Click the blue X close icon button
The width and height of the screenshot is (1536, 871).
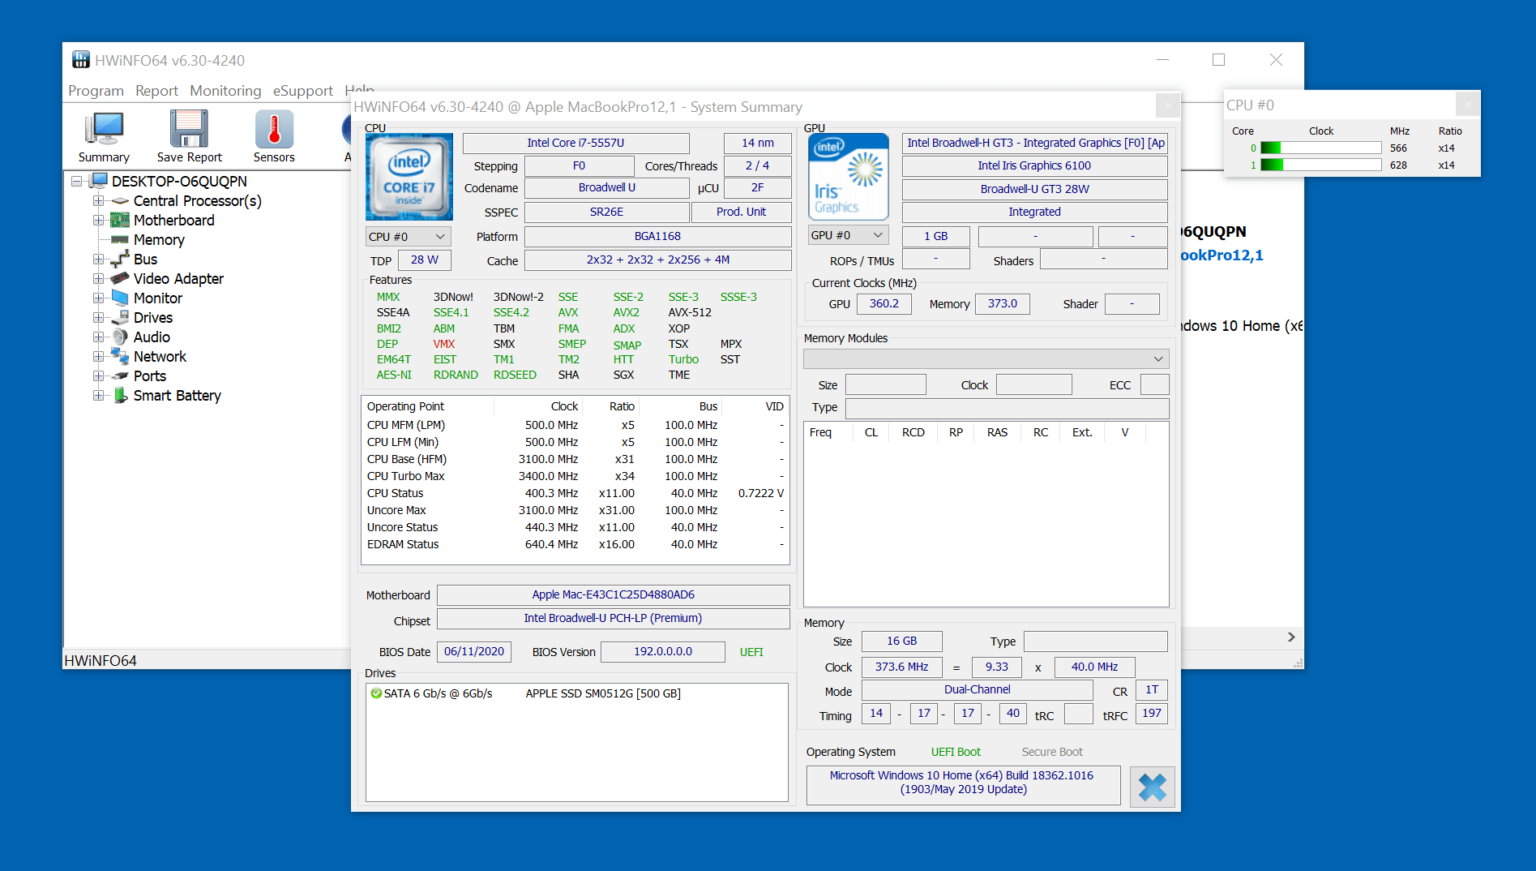tap(1152, 787)
